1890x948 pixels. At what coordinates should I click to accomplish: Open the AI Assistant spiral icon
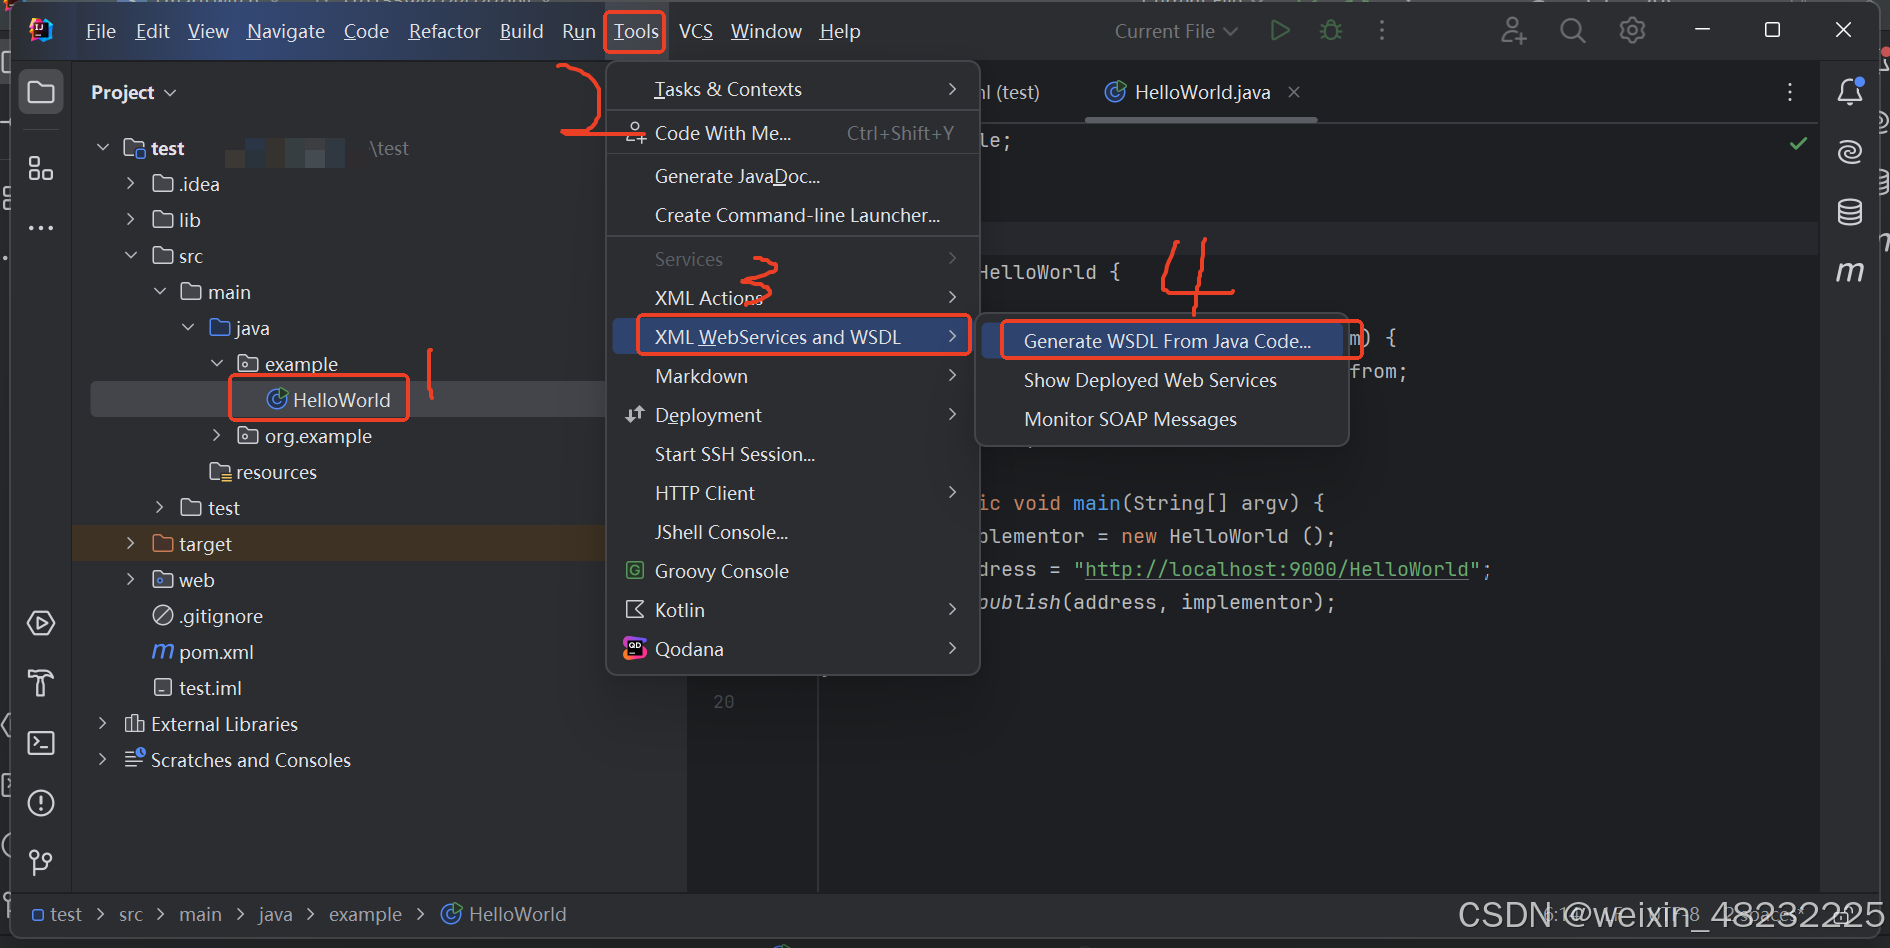1850,152
